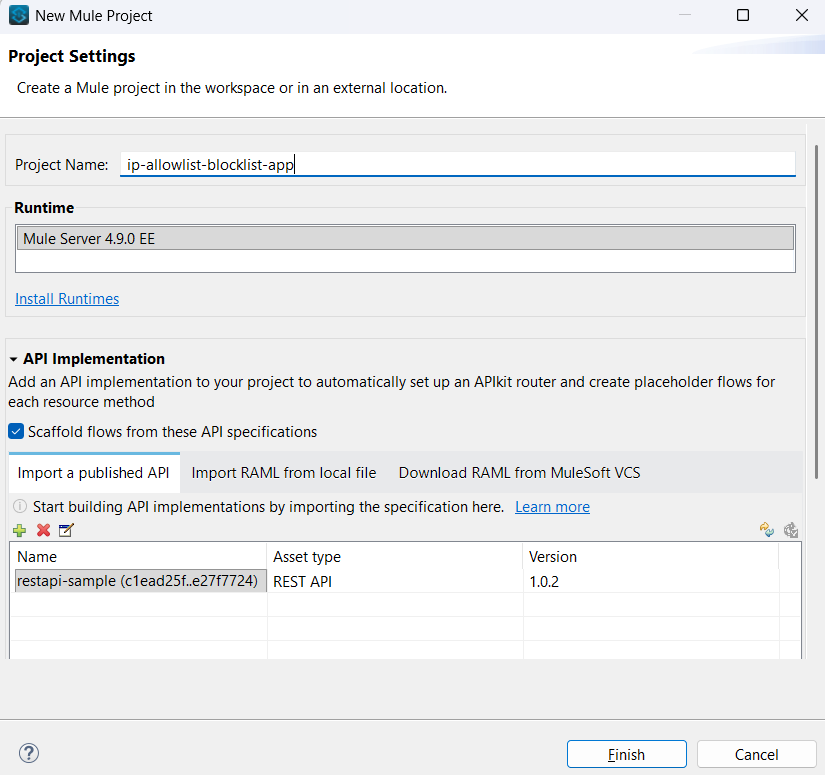This screenshot has height=775, width=825.
Task: Click the Mule logo in title bar
Action: 18,16
